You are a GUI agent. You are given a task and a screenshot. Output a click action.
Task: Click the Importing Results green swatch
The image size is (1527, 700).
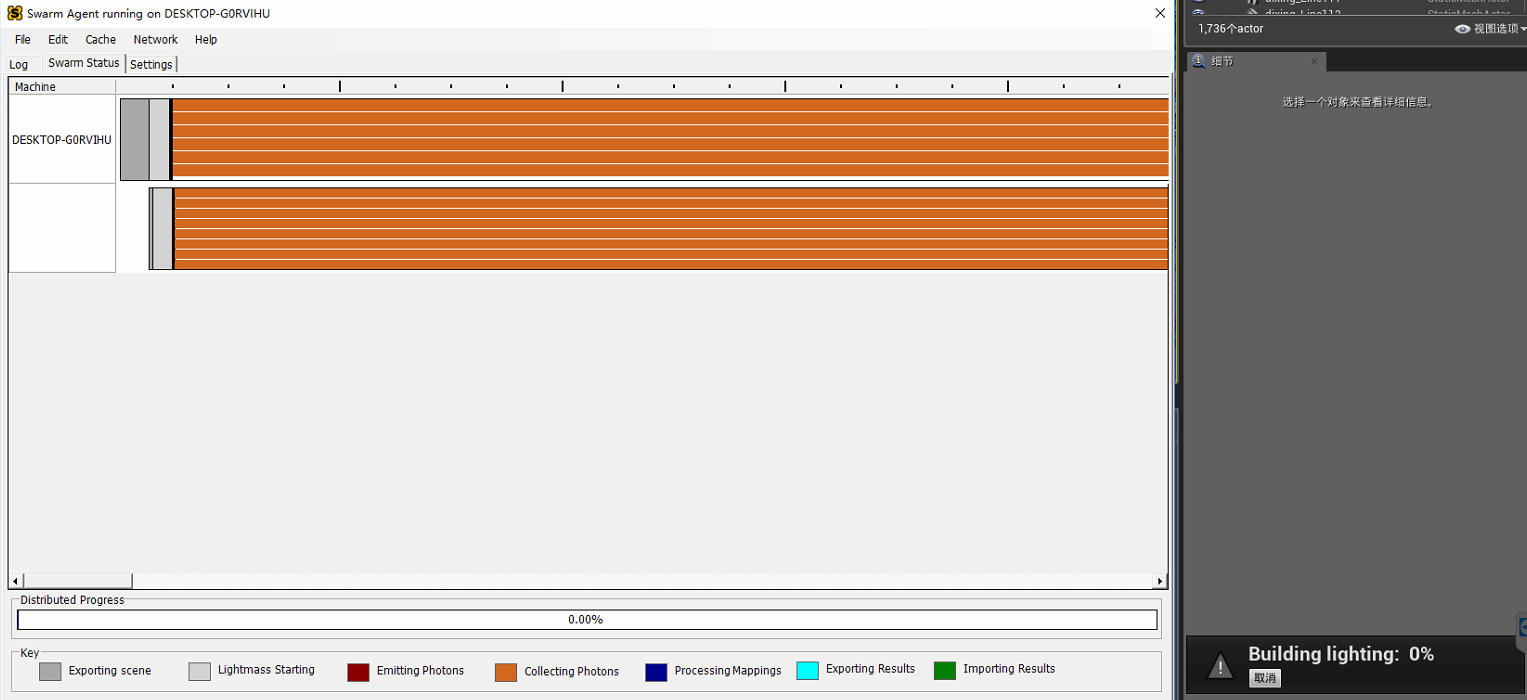click(x=945, y=670)
